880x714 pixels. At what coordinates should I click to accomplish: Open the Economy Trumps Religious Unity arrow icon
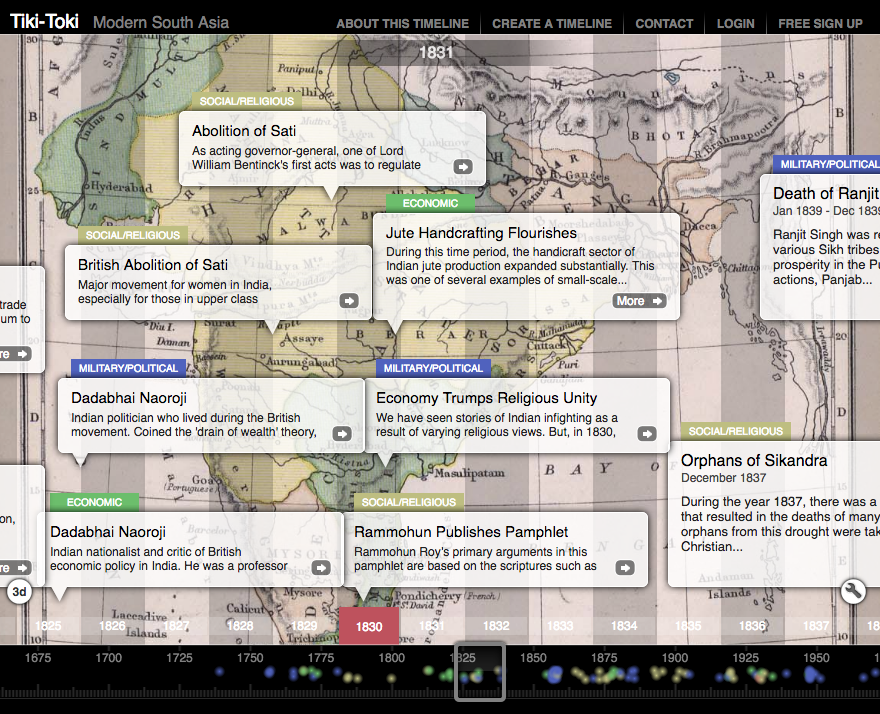pos(647,432)
